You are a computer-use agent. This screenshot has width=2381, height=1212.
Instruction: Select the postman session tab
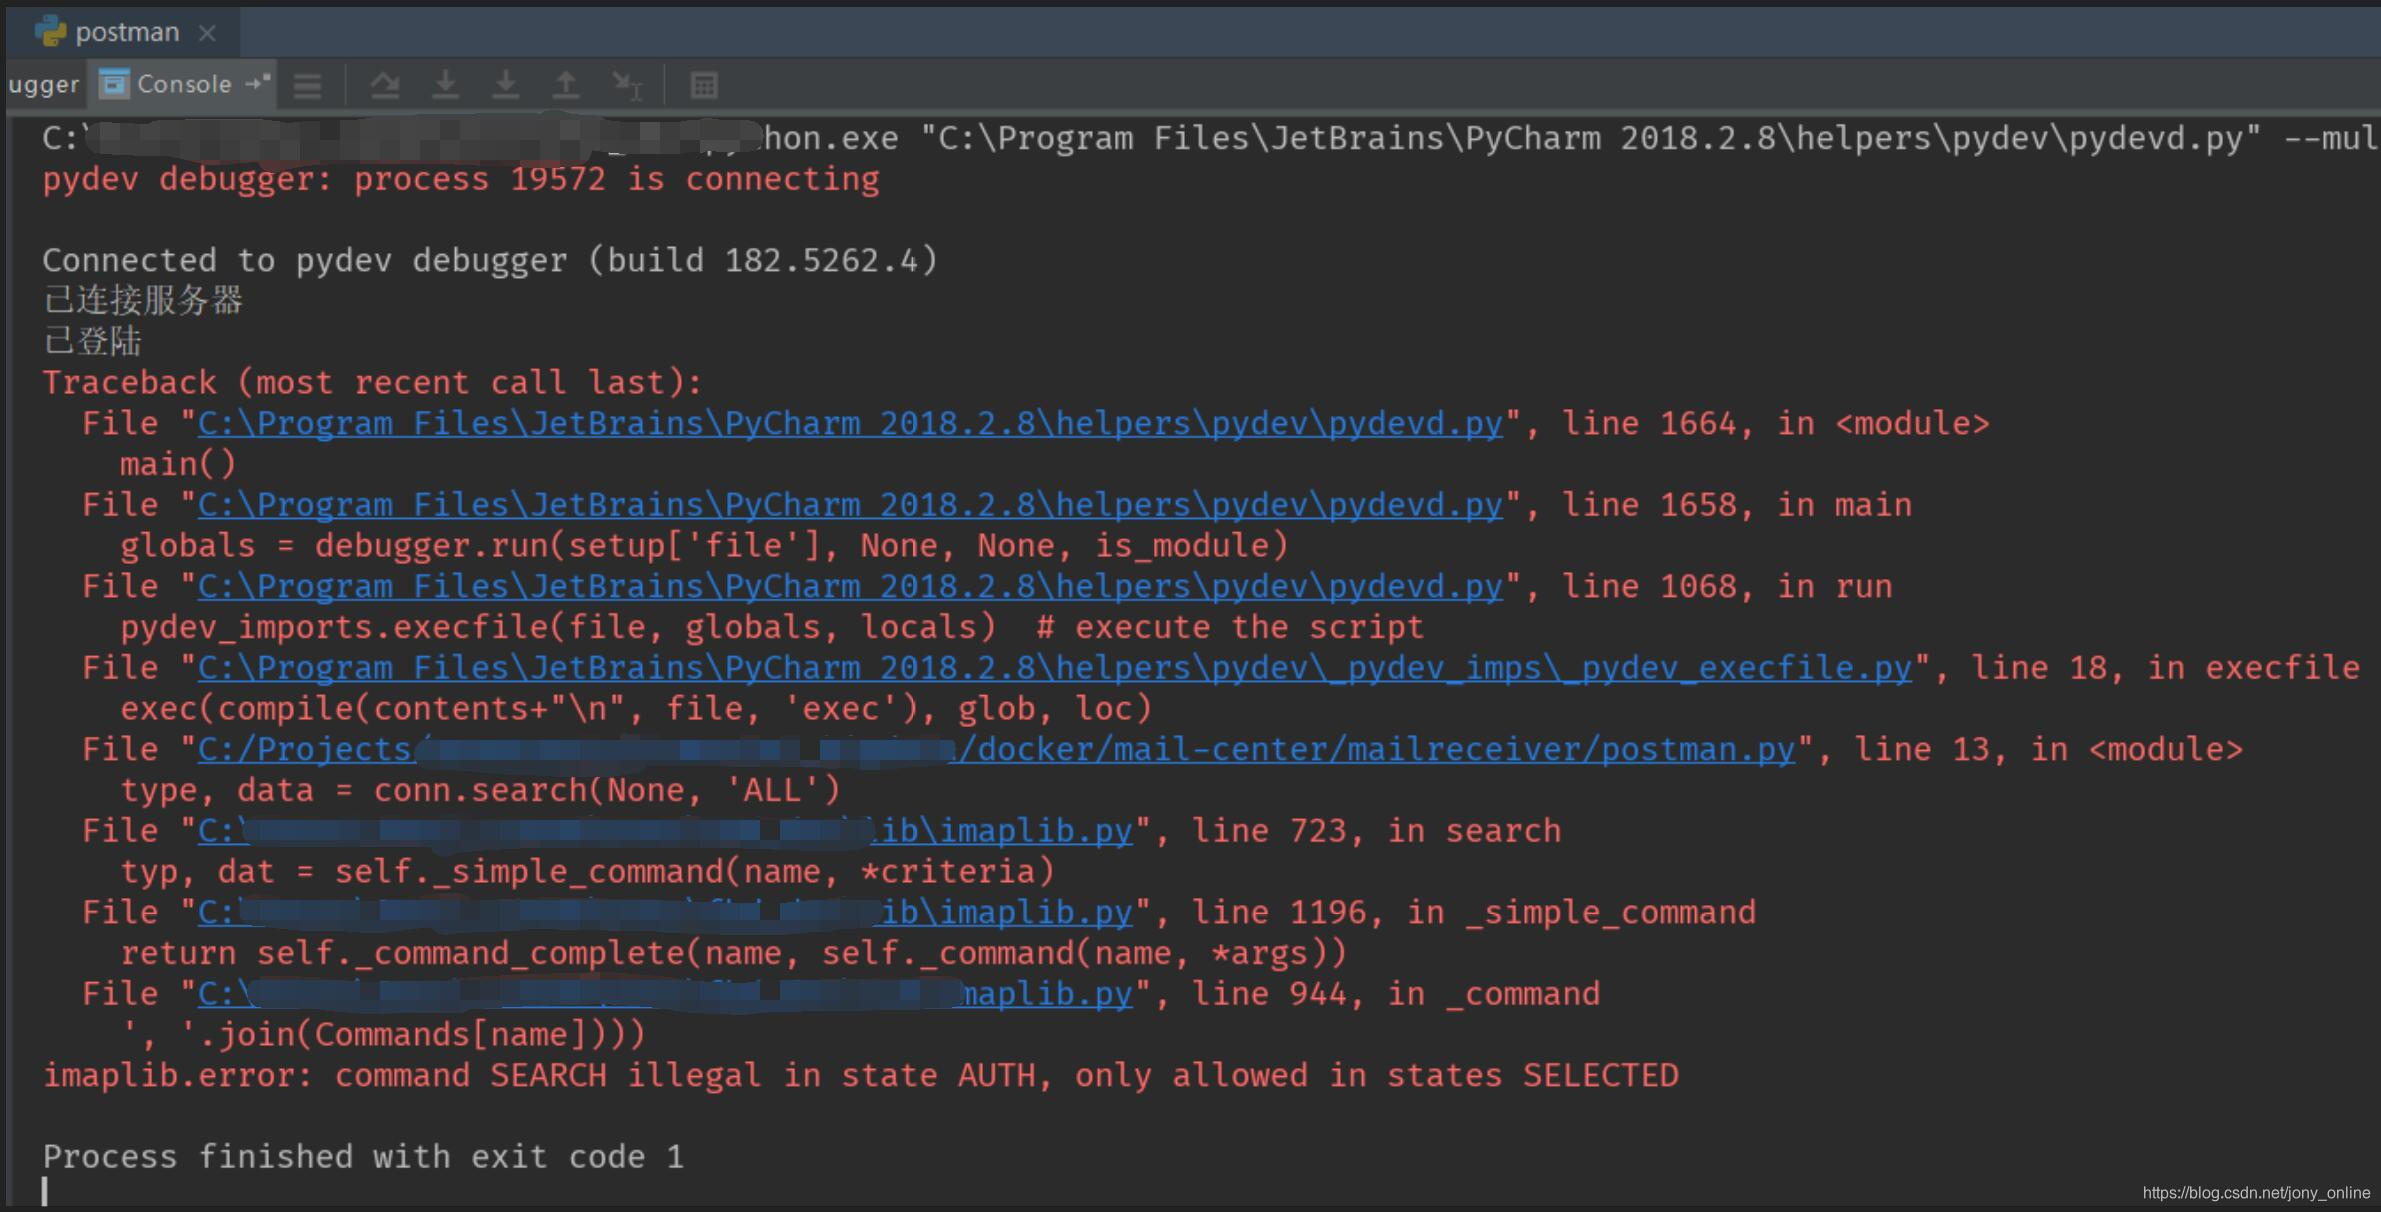coord(127,32)
